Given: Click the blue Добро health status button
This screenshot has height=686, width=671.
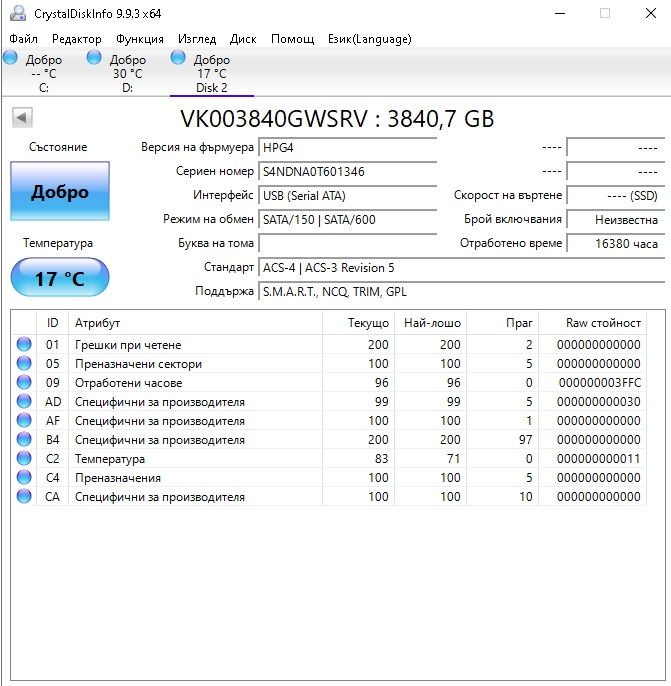Looking at the screenshot, I should click(60, 191).
